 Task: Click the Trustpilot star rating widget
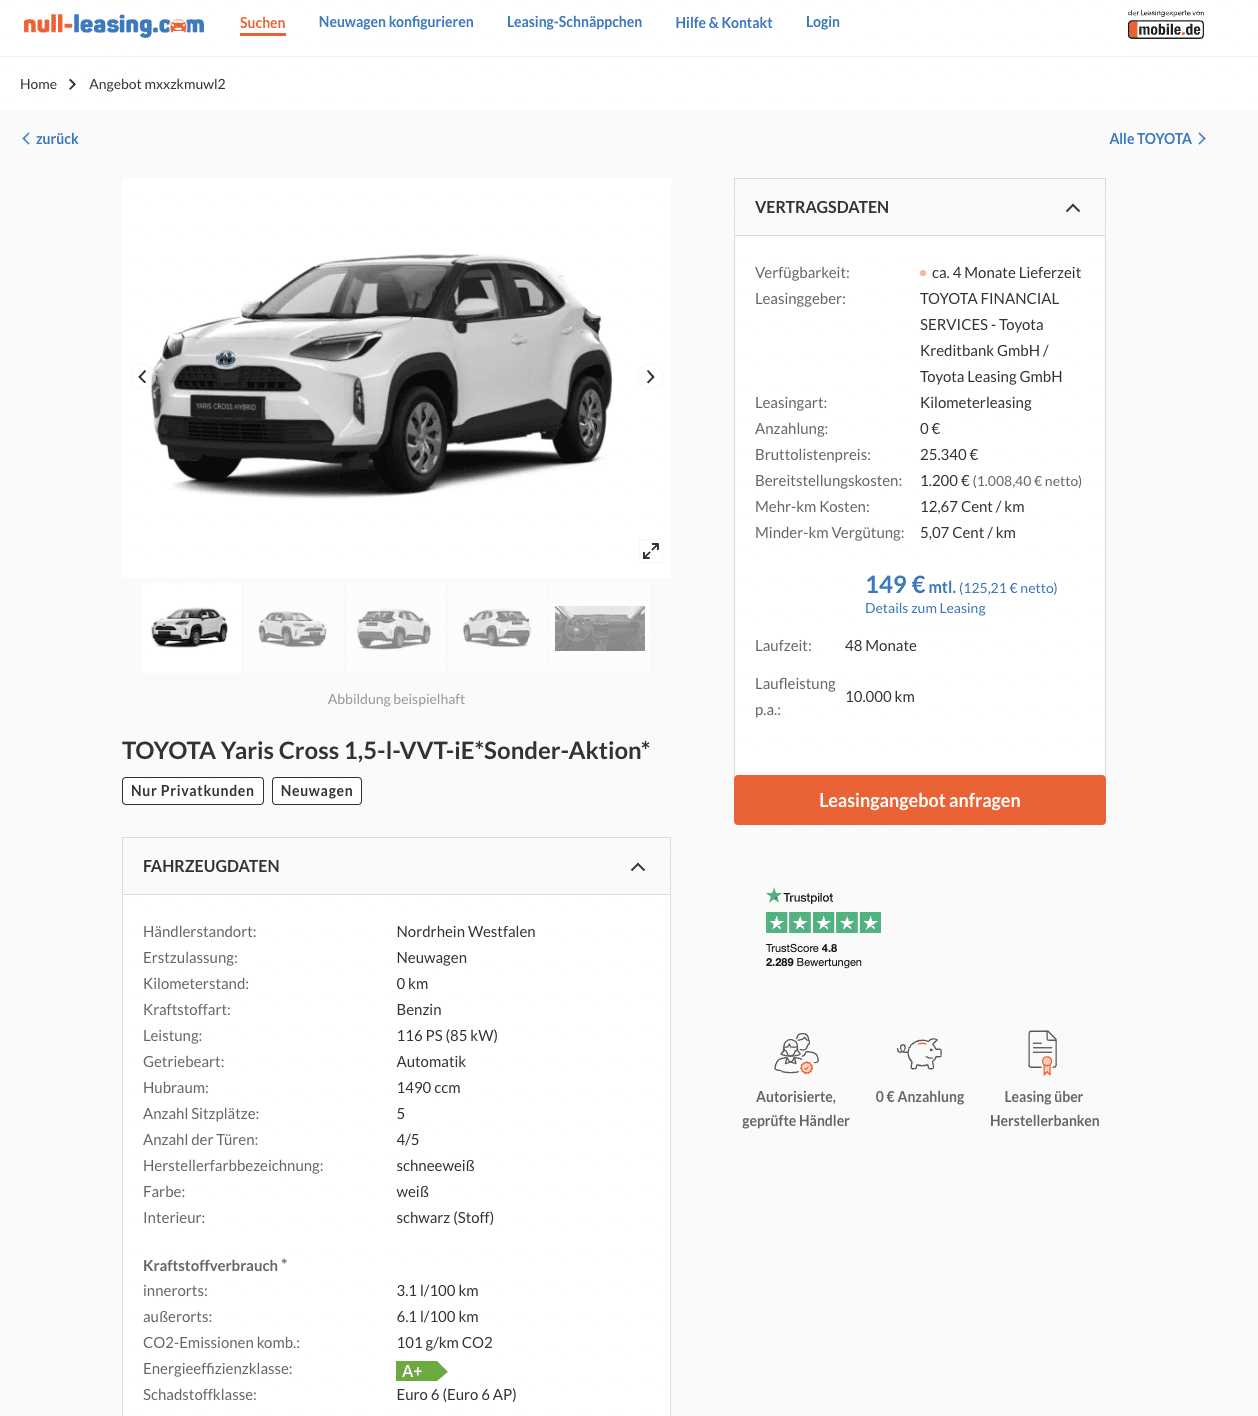[823, 928]
